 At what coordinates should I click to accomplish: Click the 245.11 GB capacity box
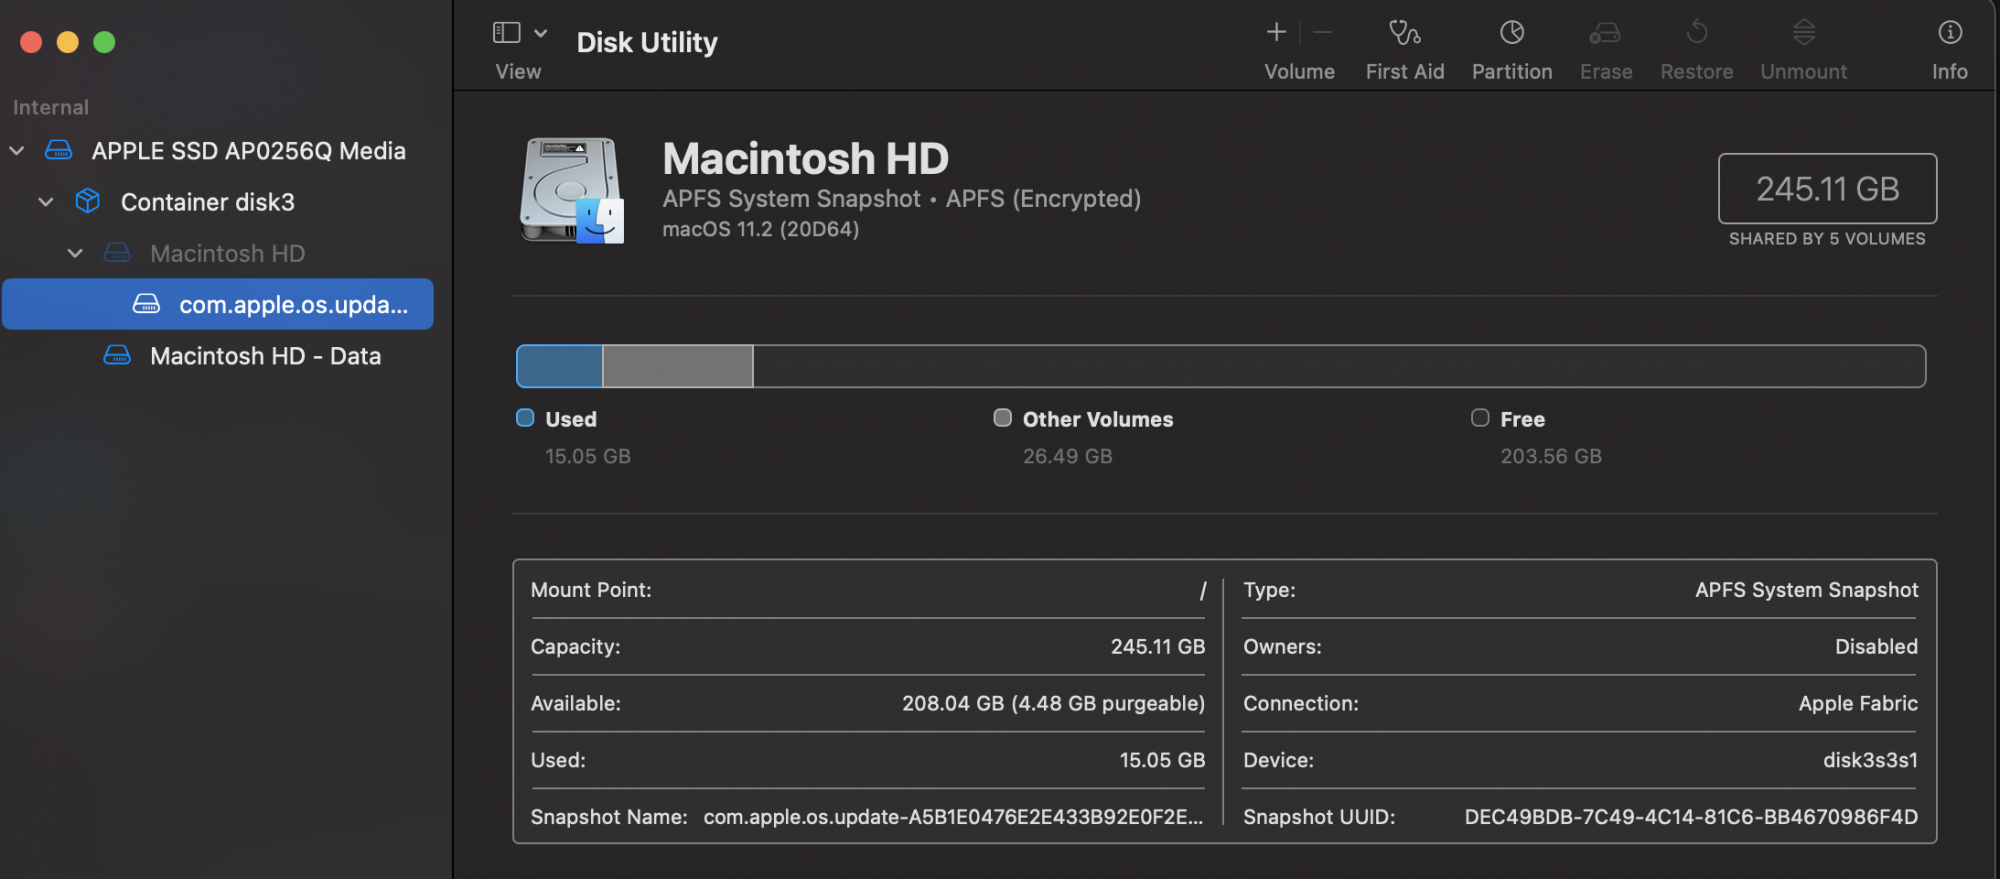tap(1827, 189)
